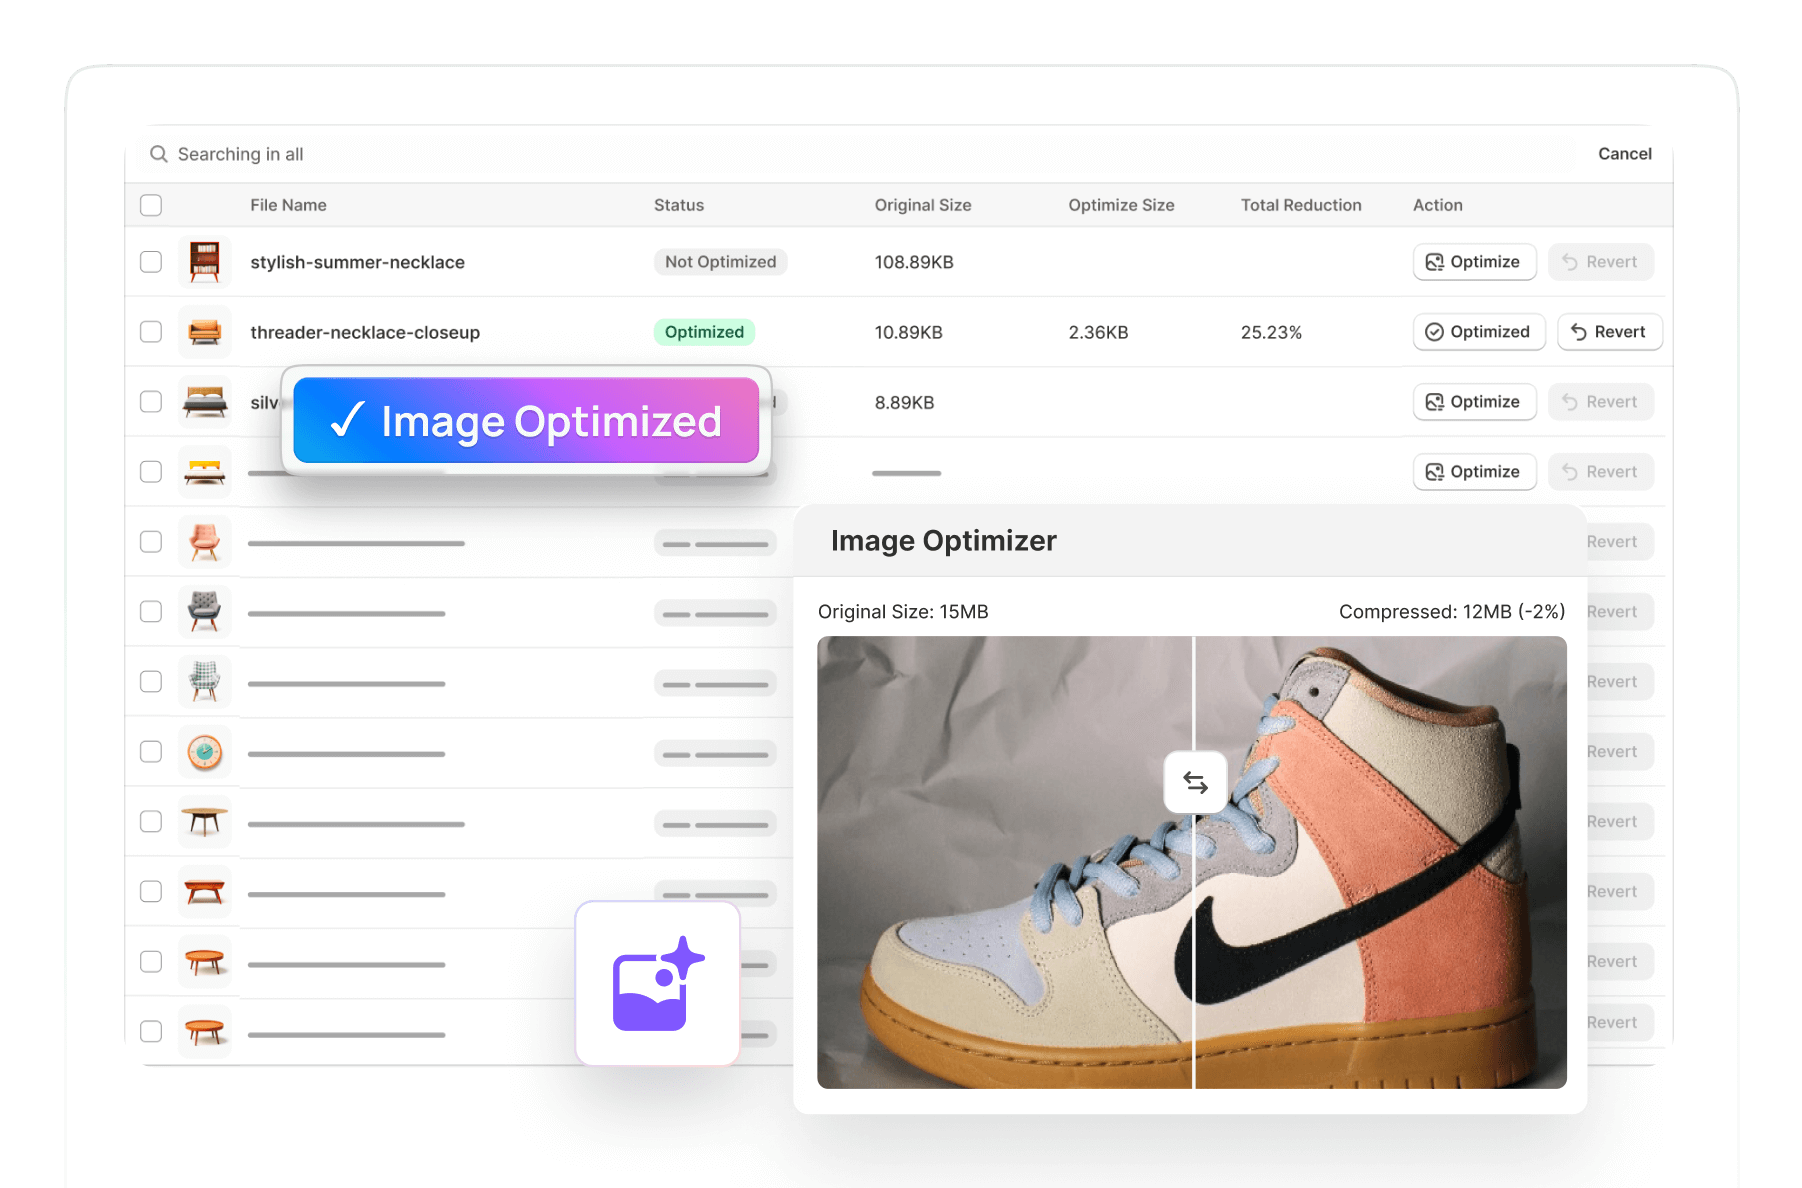Click the gray armchair thumbnail icon
The image size is (1802, 1188).
click(205, 612)
